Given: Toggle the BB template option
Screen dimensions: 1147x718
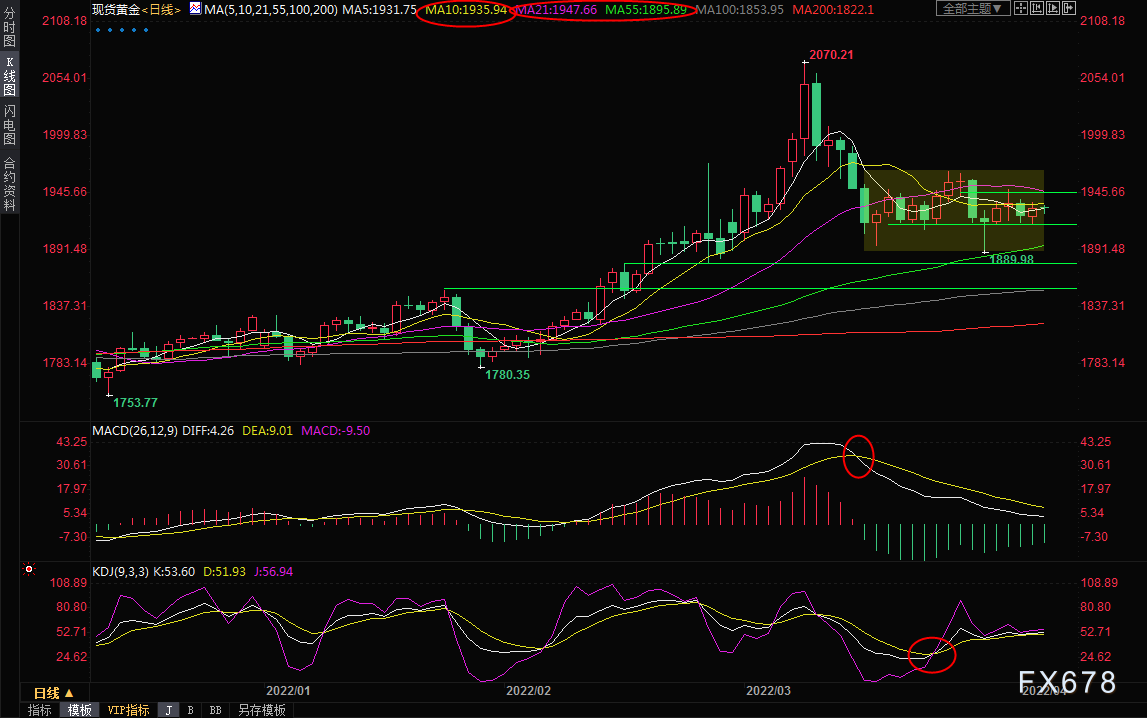Looking at the screenshot, I should [x=215, y=710].
